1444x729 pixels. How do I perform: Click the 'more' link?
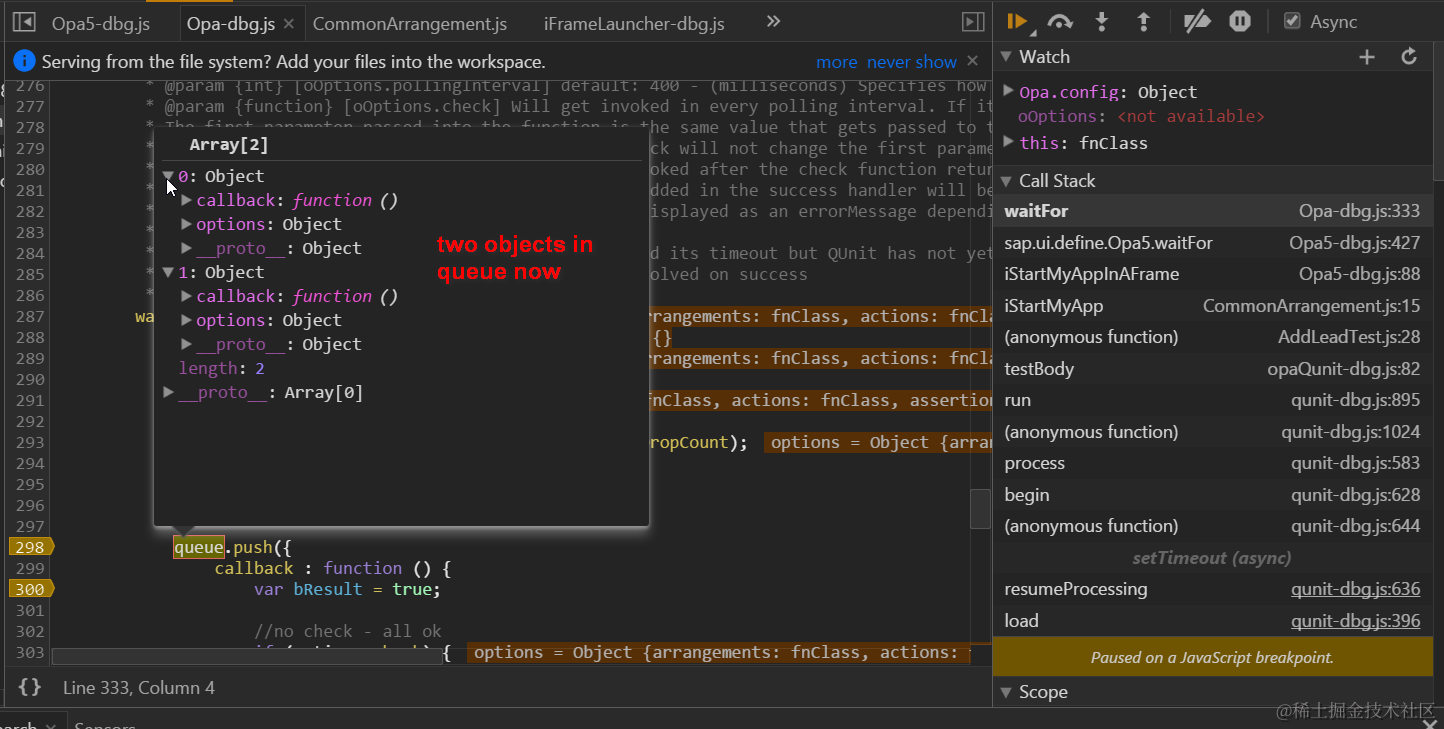point(837,62)
